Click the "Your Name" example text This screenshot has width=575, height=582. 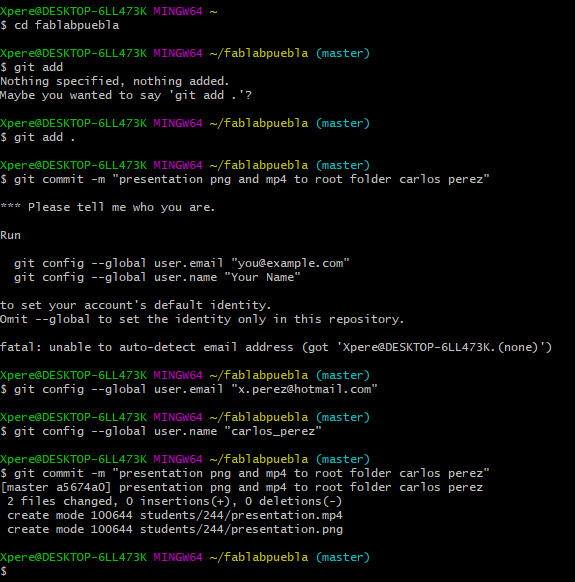coord(262,277)
